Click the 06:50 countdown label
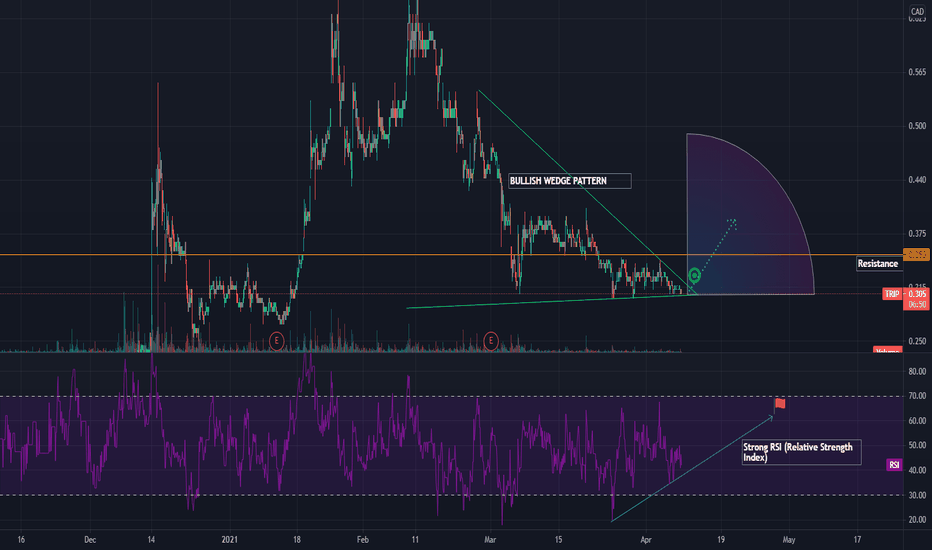Viewport: 932px width, 550px height. (x=917, y=304)
